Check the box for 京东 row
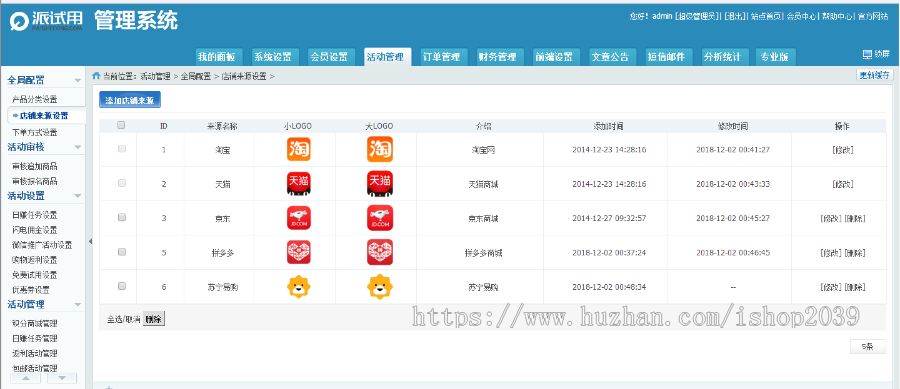 tap(121, 217)
